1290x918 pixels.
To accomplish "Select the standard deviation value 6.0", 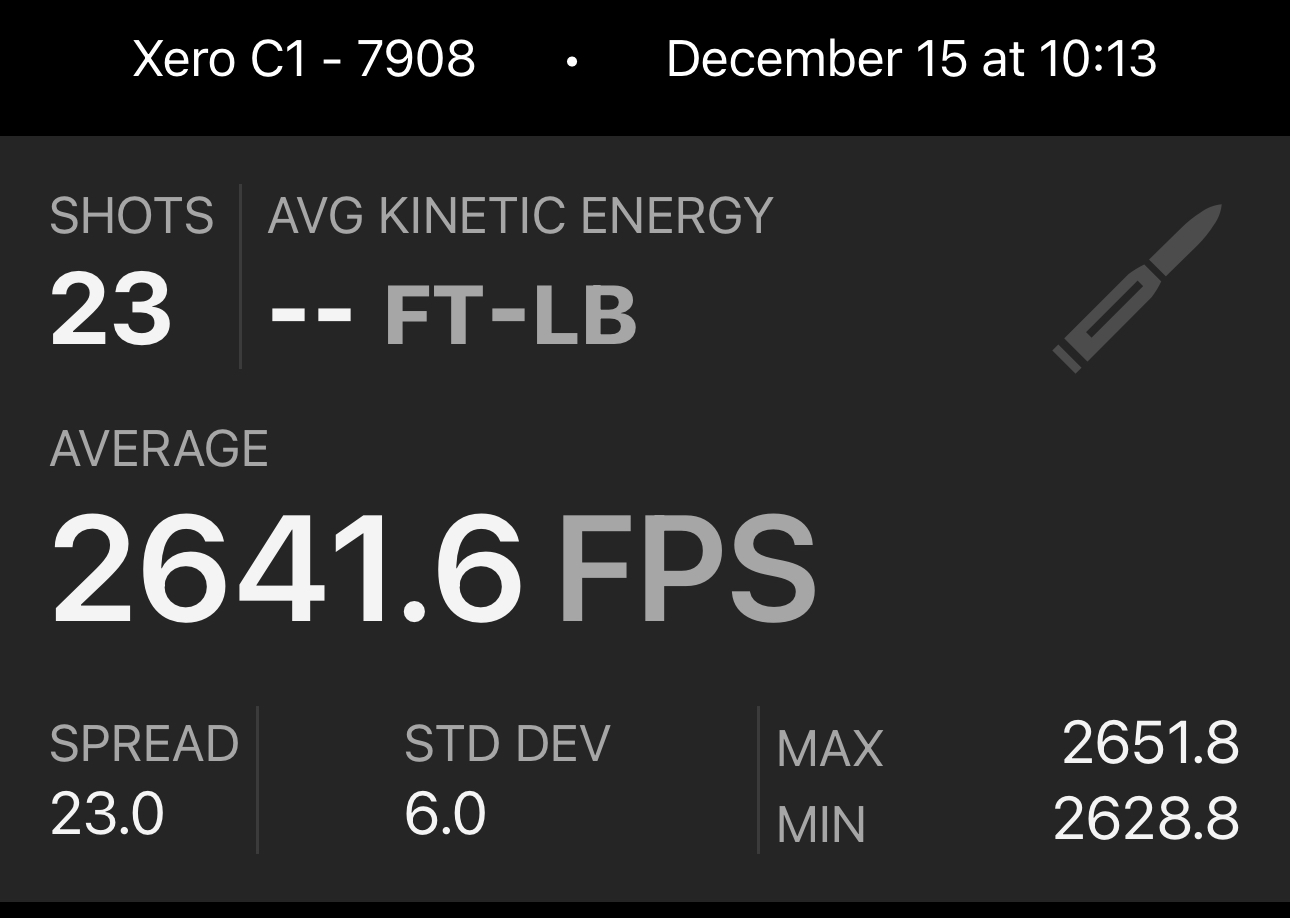I will (x=445, y=814).
